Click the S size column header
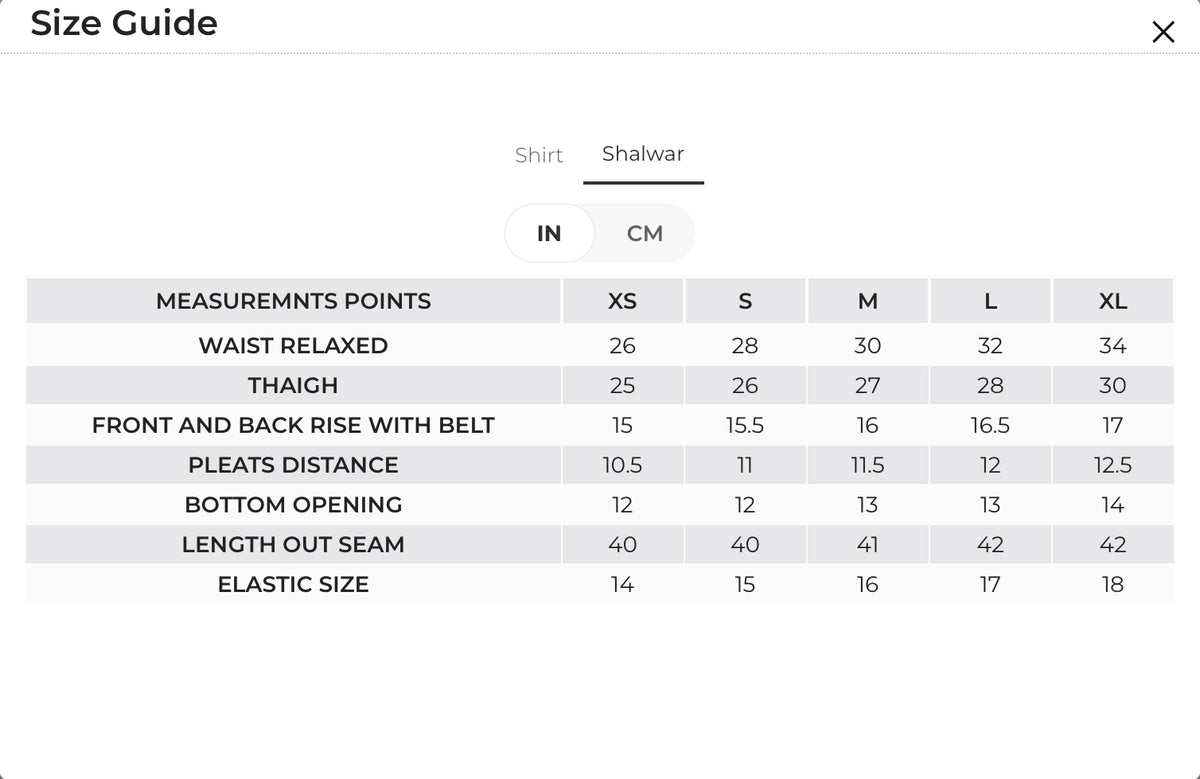Screen dimensions: 1200x779 745,301
